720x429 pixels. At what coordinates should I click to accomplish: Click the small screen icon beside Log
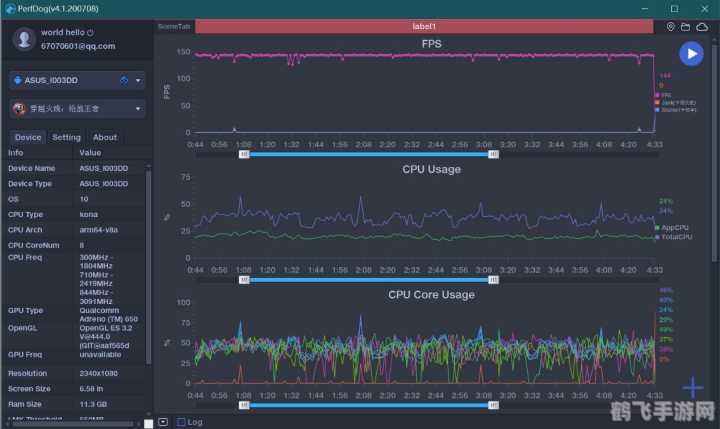click(x=163, y=422)
